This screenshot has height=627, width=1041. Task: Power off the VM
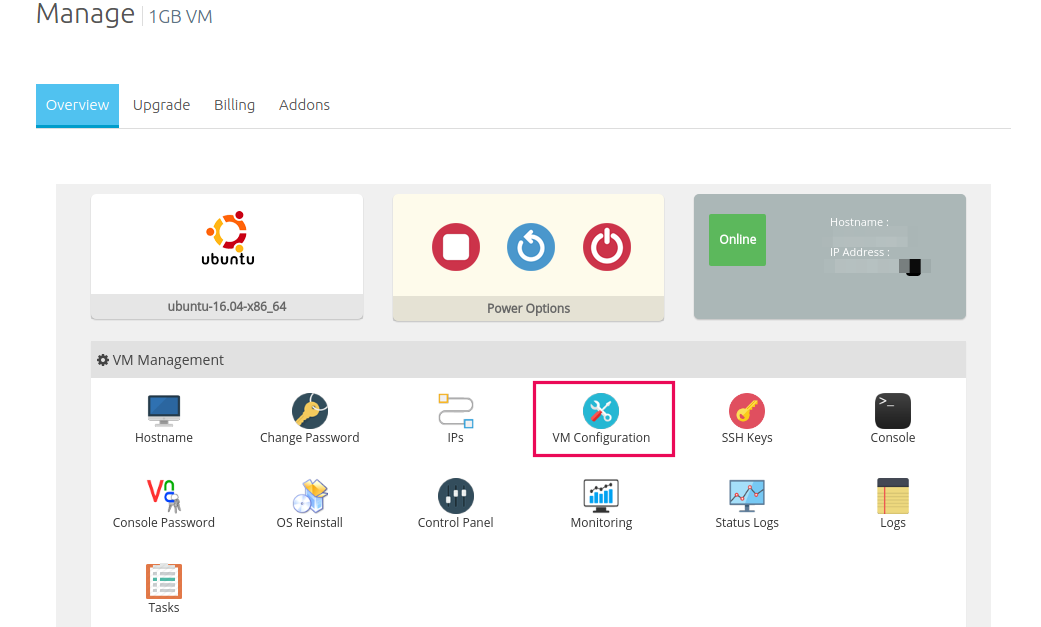pos(605,247)
